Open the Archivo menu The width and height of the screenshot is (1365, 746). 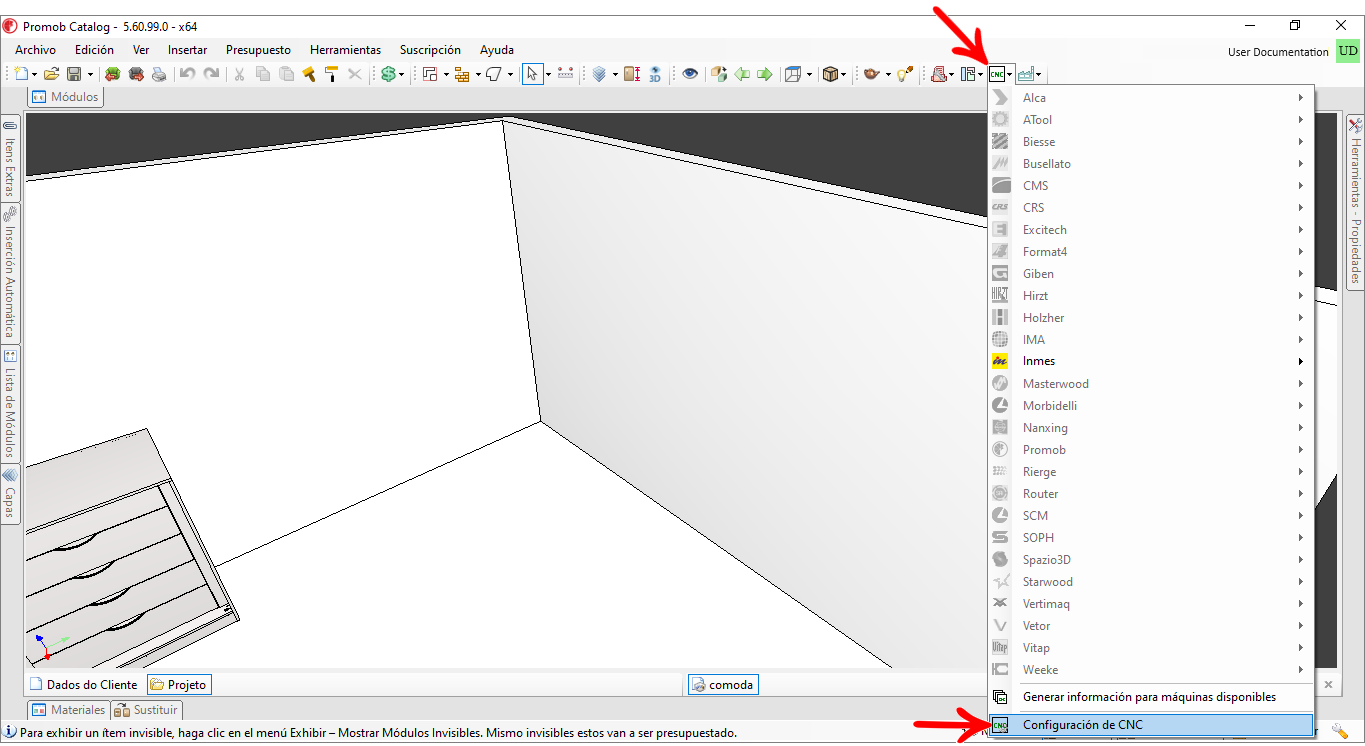[36, 50]
